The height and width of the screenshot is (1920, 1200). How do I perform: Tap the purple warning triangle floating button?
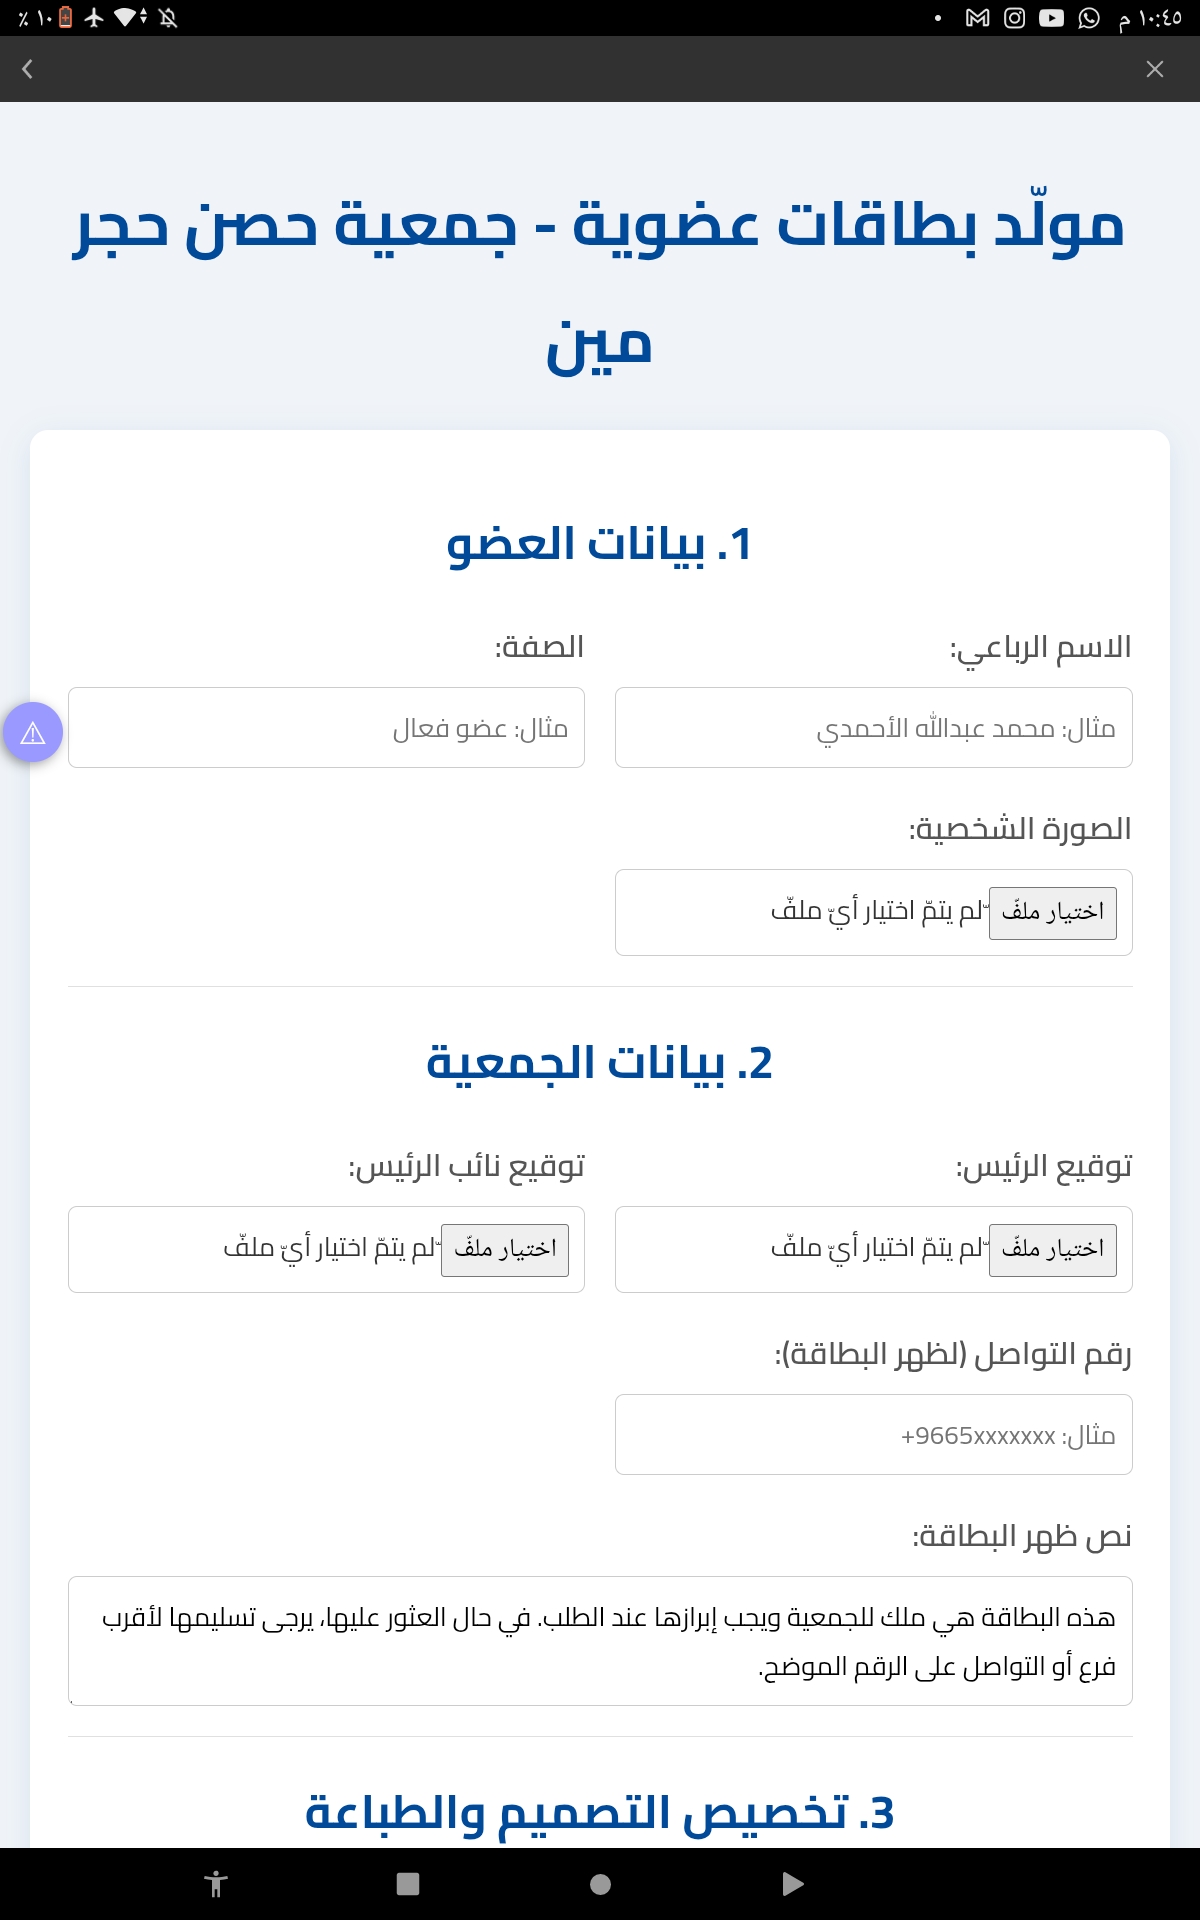[x=33, y=733]
